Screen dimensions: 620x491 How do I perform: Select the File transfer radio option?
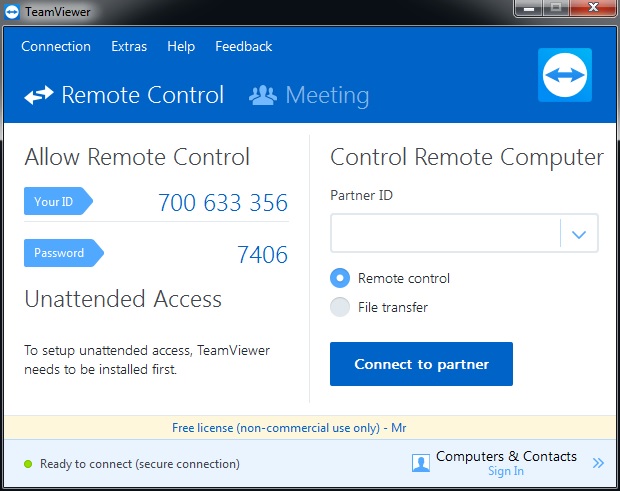[340, 307]
